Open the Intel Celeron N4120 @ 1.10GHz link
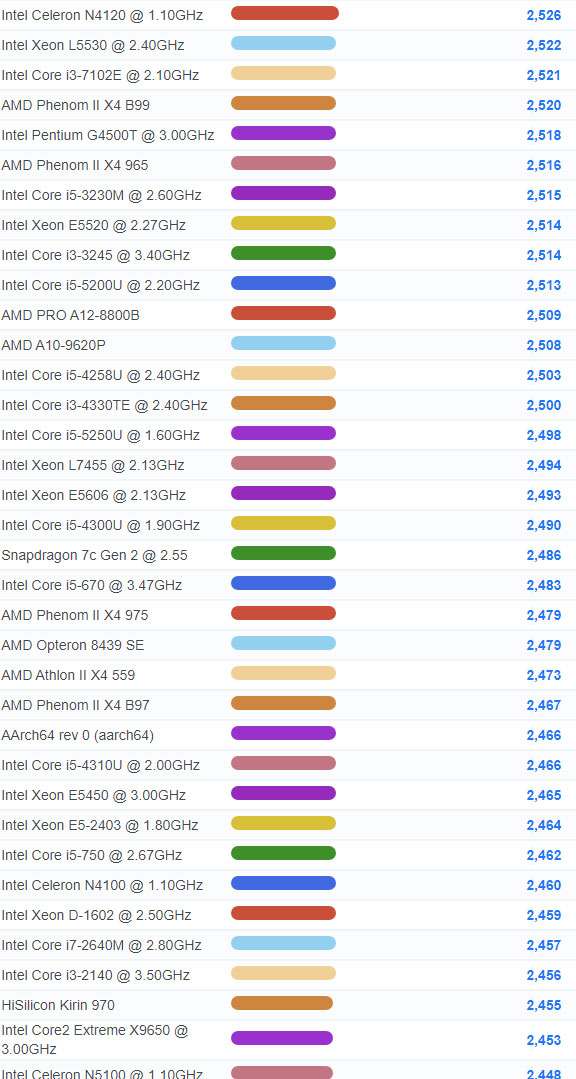The width and height of the screenshot is (576, 1079). click(102, 15)
